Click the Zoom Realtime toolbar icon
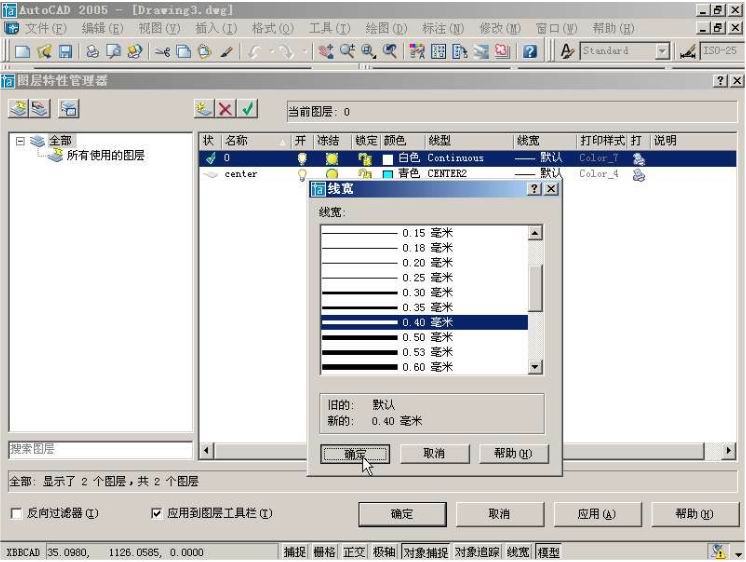746x562 pixels. point(347,51)
